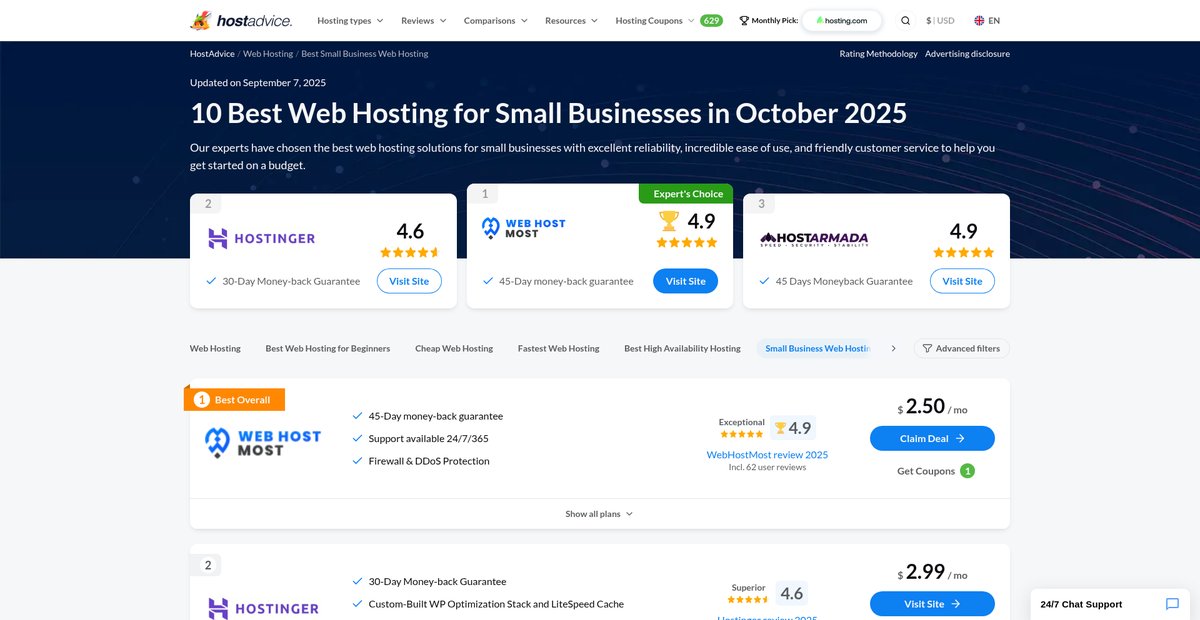The width and height of the screenshot is (1200, 620).
Task: Click the WebHostMost logo in Expert's Choice card
Action: point(523,228)
